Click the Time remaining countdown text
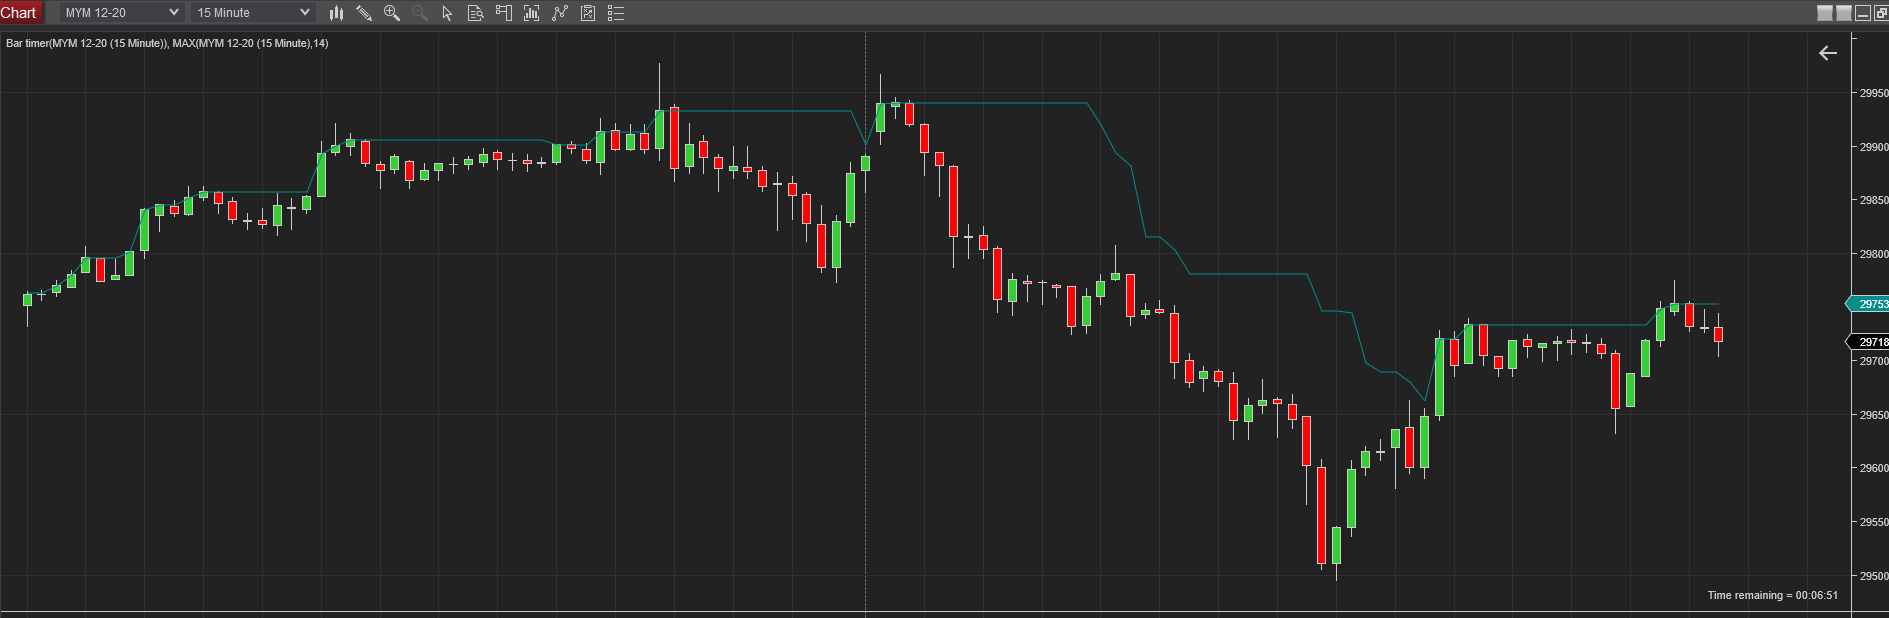Image resolution: width=1889 pixels, height=618 pixels. tap(1772, 595)
